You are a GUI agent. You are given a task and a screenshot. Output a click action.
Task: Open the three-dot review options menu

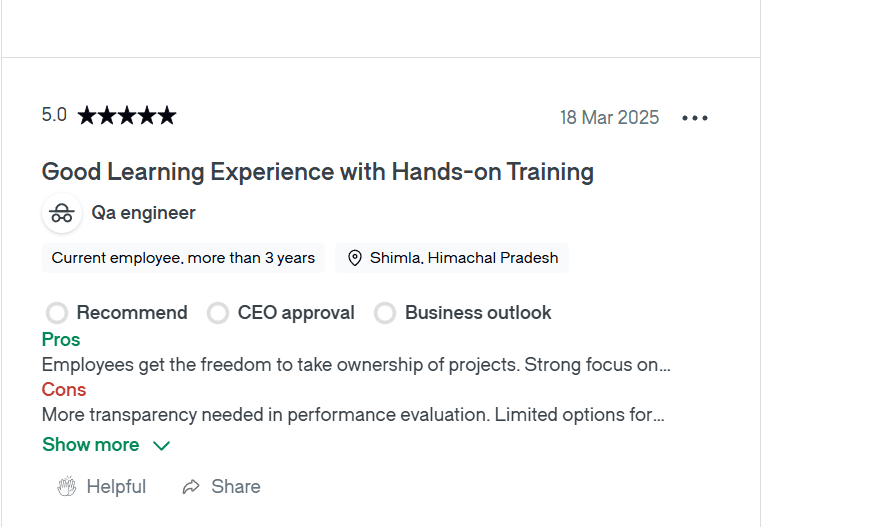[695, 118]
